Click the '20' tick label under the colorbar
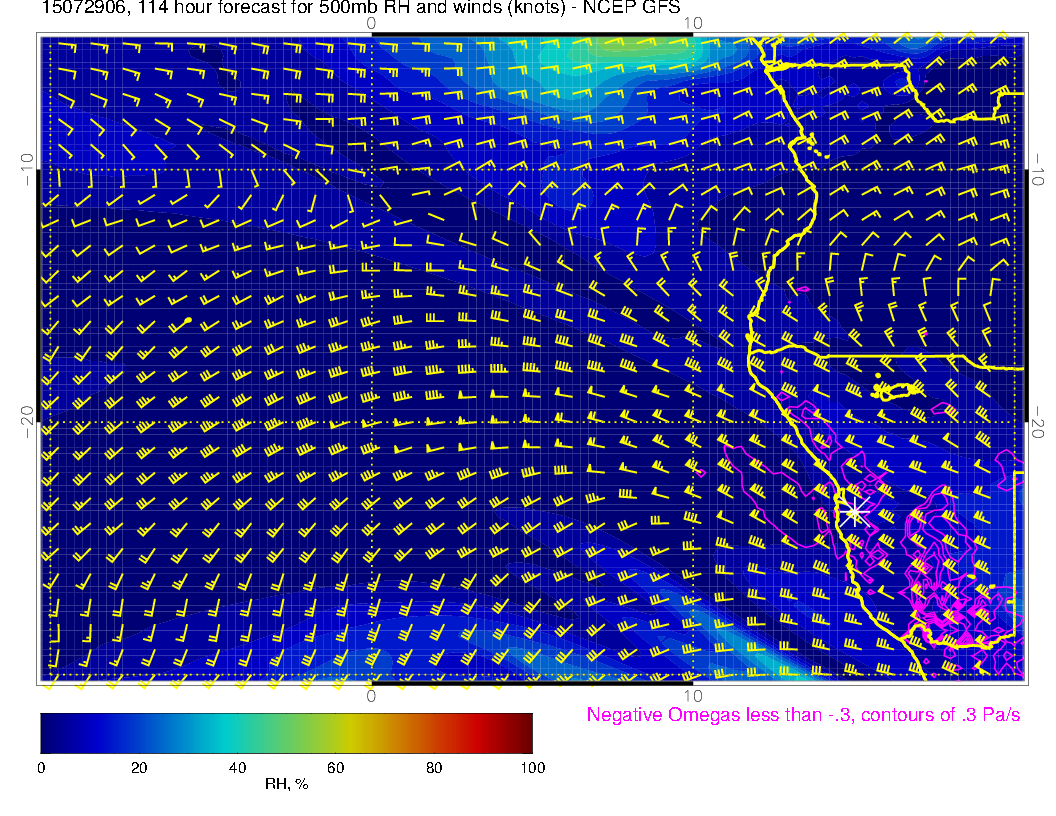The height and width of the screenshot is (816, 1056). [x=139, y=768]
